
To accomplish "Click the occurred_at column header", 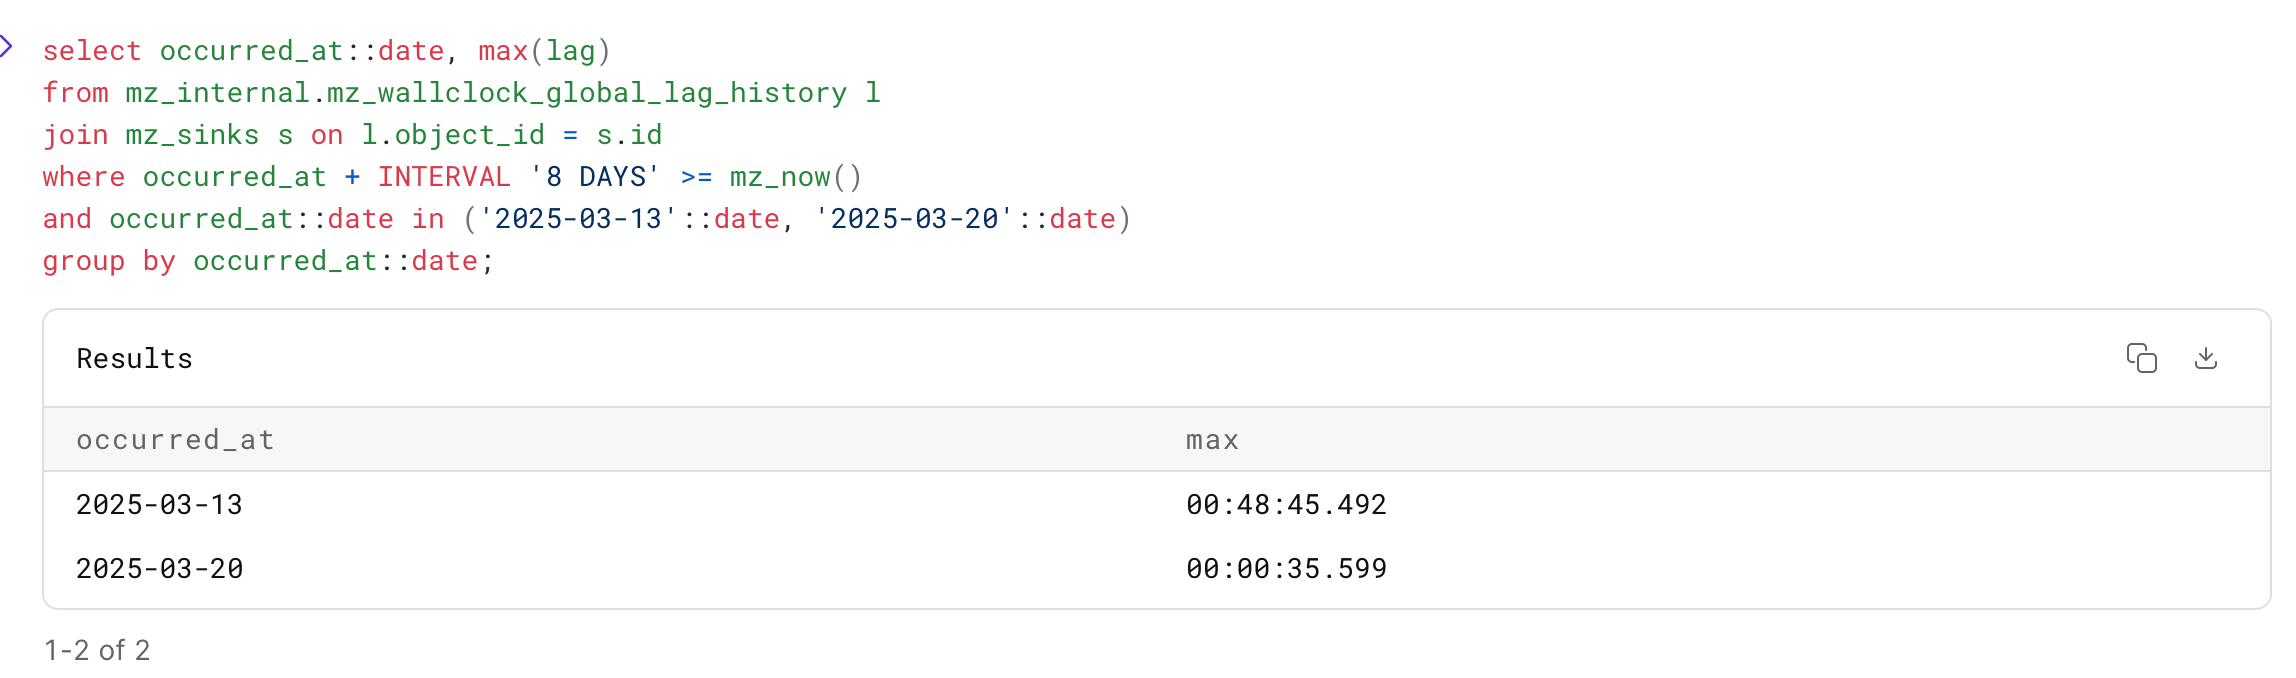I will [x=175, y=439].
